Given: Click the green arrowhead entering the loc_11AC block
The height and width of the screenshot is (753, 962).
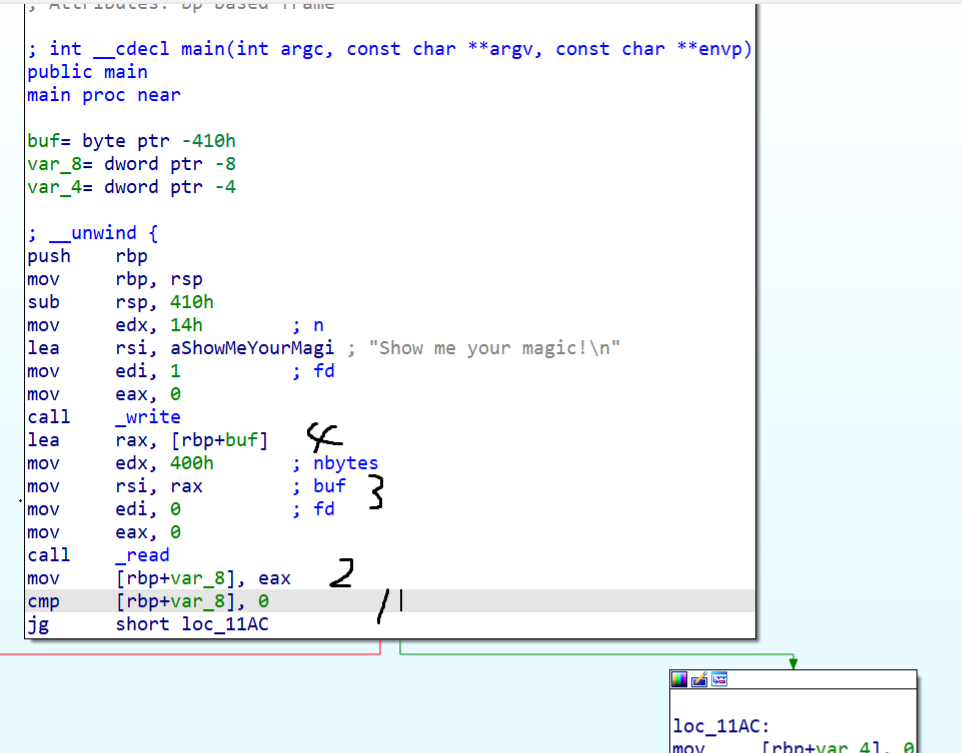Looking at the screenshot, I should [793, 662].
